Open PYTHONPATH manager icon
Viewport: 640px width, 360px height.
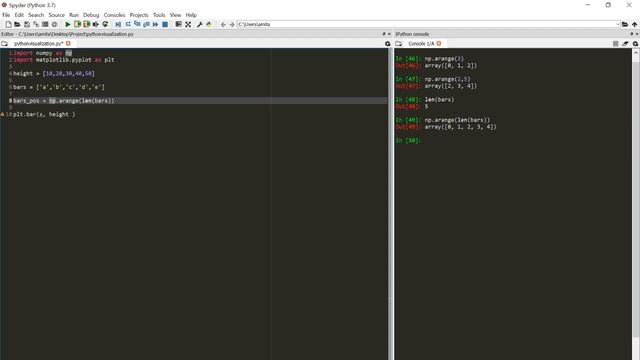pyautogui.click(x=209, y=24)
